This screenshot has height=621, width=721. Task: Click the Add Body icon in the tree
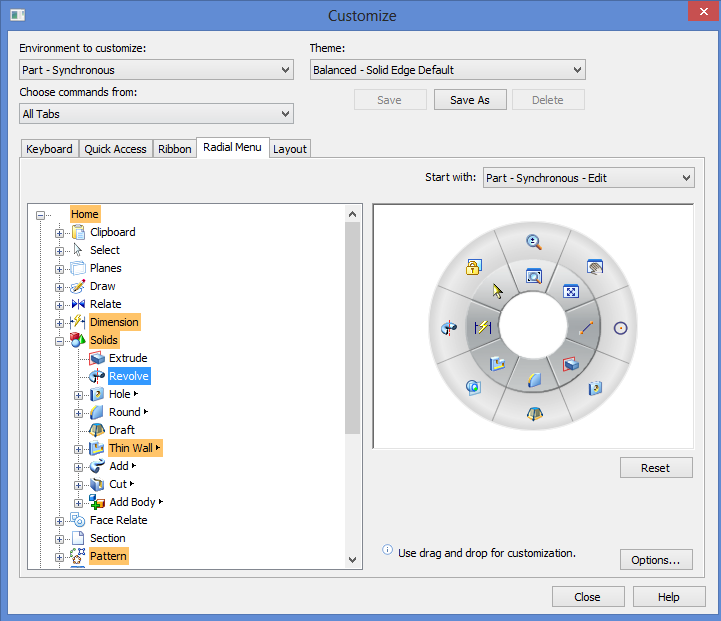tap(97, 502)
